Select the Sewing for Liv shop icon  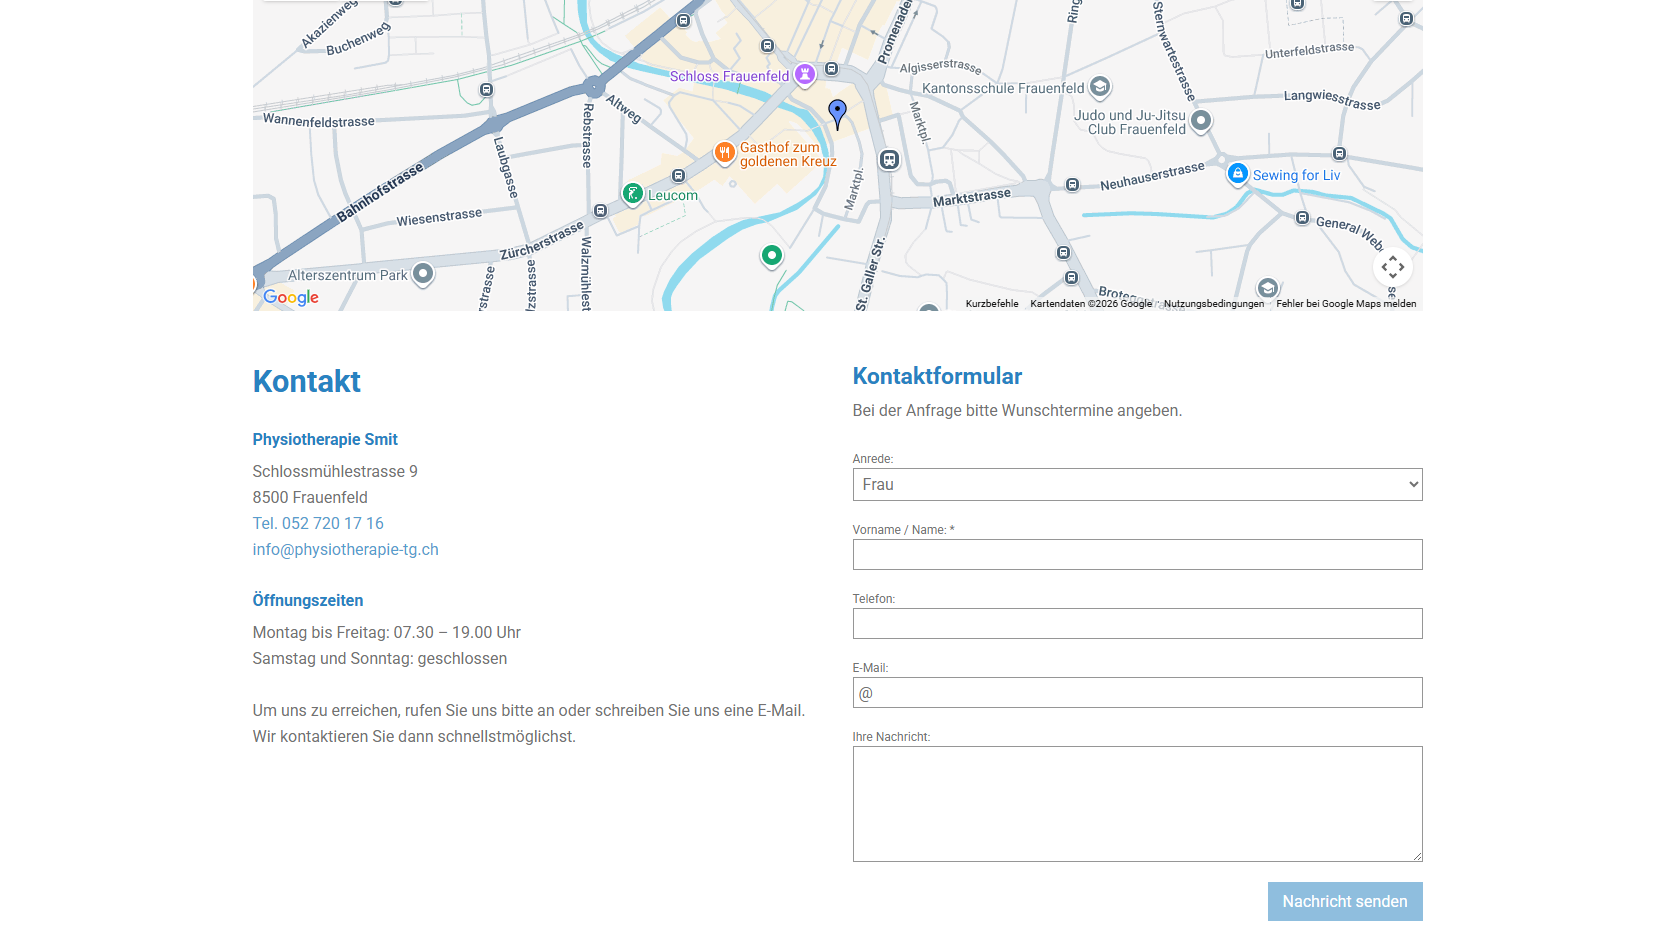[x=1238, y=174]
